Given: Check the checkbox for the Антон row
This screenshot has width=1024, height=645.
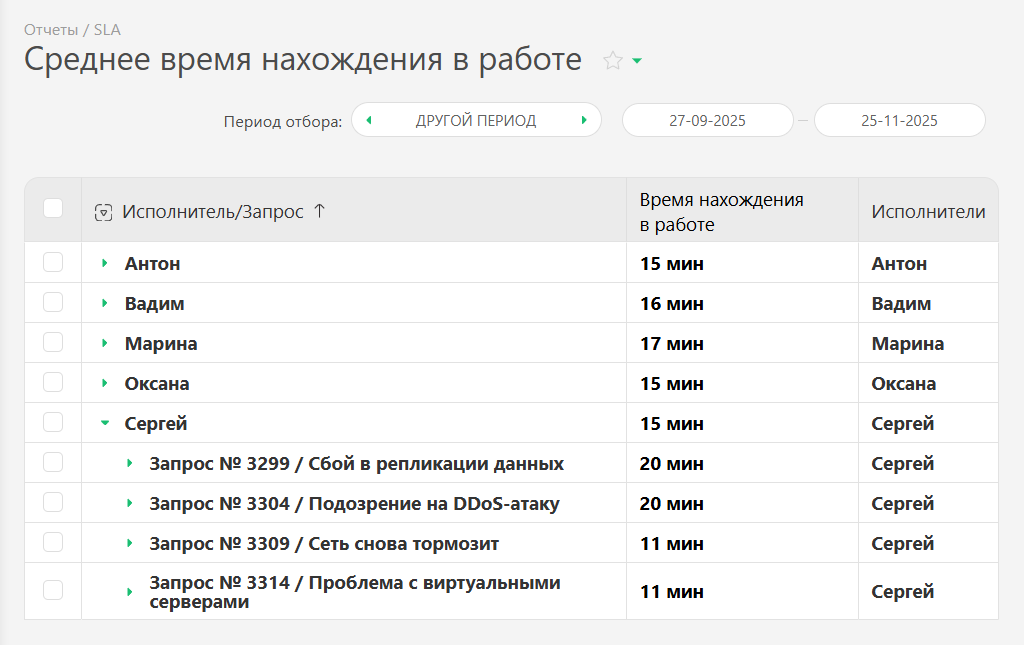Looking at the screenshot, I should point(53,263).
